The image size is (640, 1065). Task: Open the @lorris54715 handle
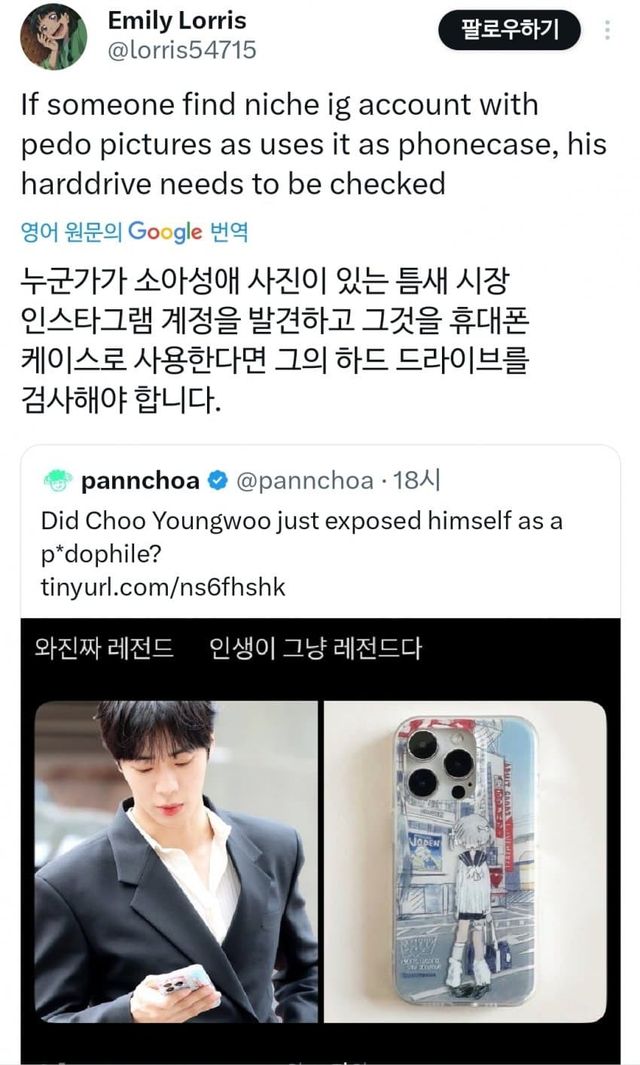[x=182, y=50]
